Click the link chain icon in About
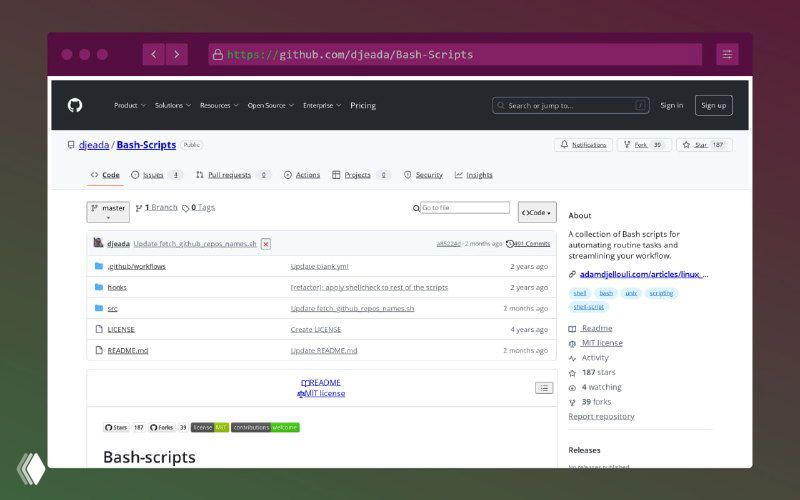 tap(572, 274)
